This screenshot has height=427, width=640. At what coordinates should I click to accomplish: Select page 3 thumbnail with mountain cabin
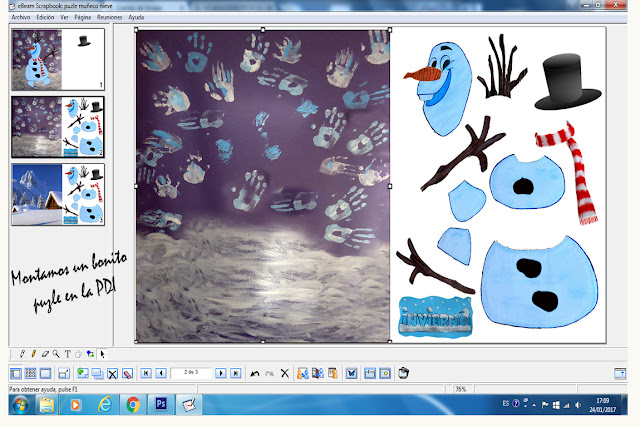click(58, 194)
